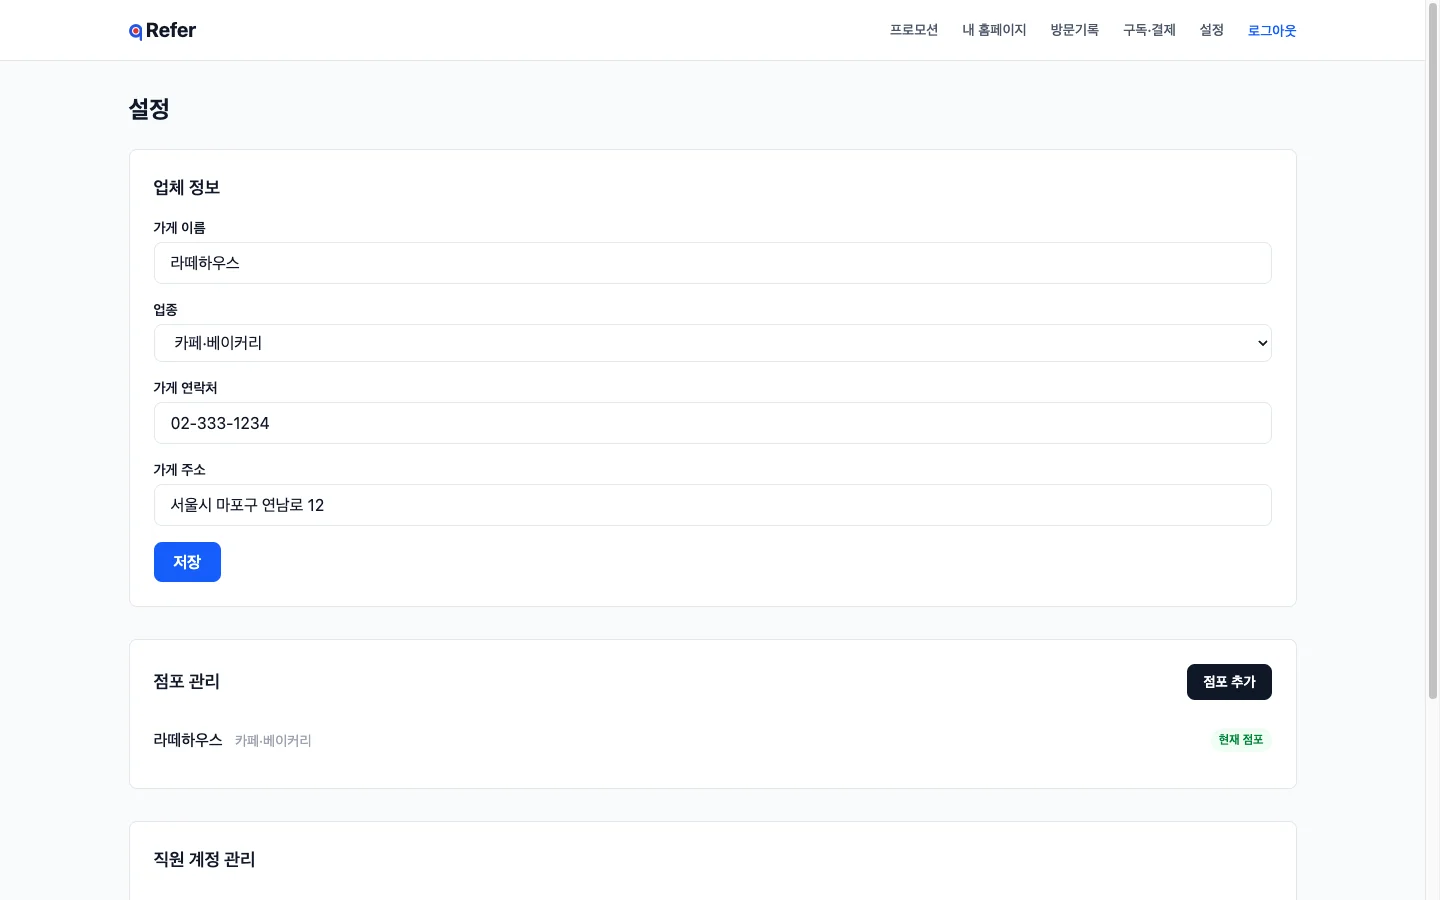Click the 카페·베이커리 store category label
The image size is (1440, 900).
coord(273,741)
